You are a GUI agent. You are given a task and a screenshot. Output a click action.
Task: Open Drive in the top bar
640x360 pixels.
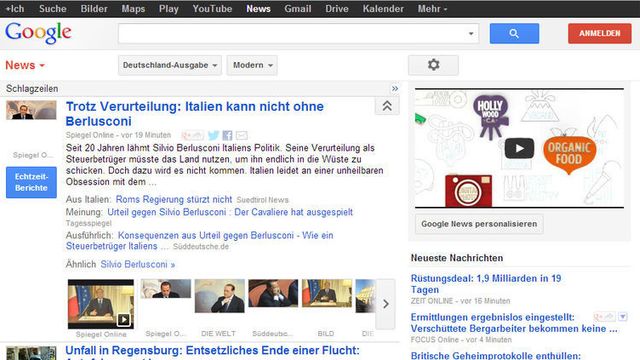click(x=337, y=9)
